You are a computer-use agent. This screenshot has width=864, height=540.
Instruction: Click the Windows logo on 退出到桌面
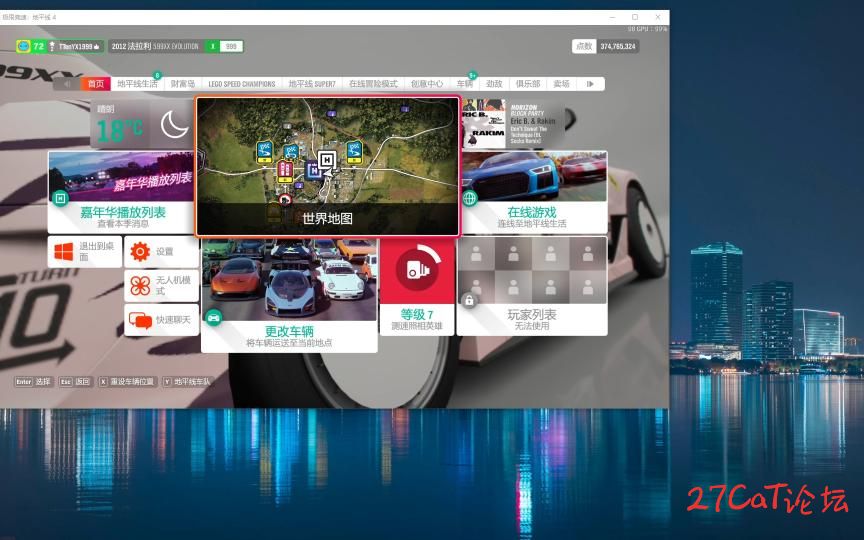click(x=63, y=252)
